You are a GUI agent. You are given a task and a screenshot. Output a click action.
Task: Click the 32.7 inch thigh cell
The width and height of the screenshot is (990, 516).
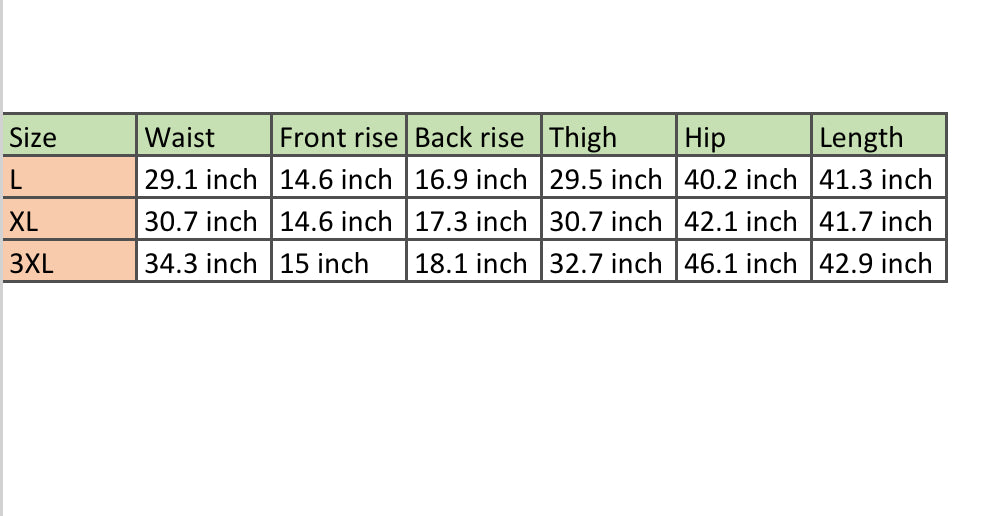[x=609, y=263]
